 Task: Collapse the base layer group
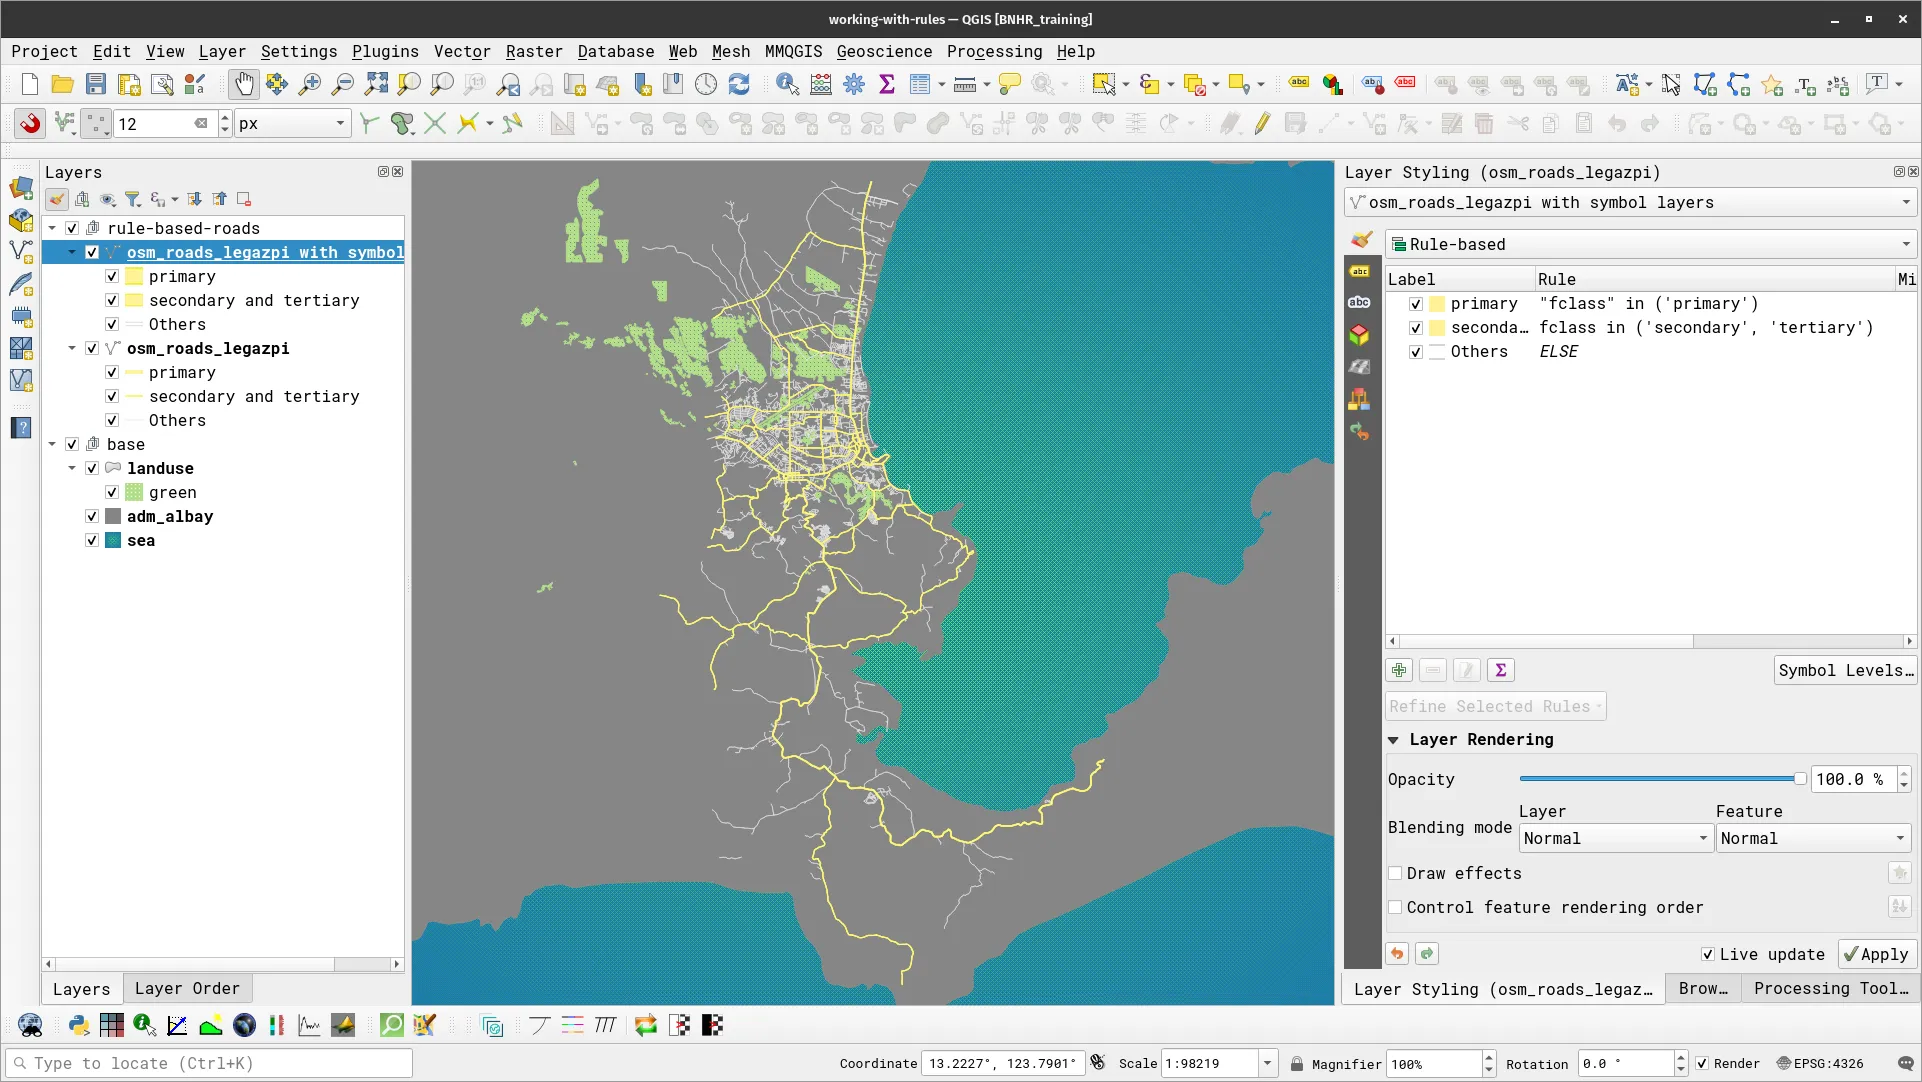(x=52, y=444)
